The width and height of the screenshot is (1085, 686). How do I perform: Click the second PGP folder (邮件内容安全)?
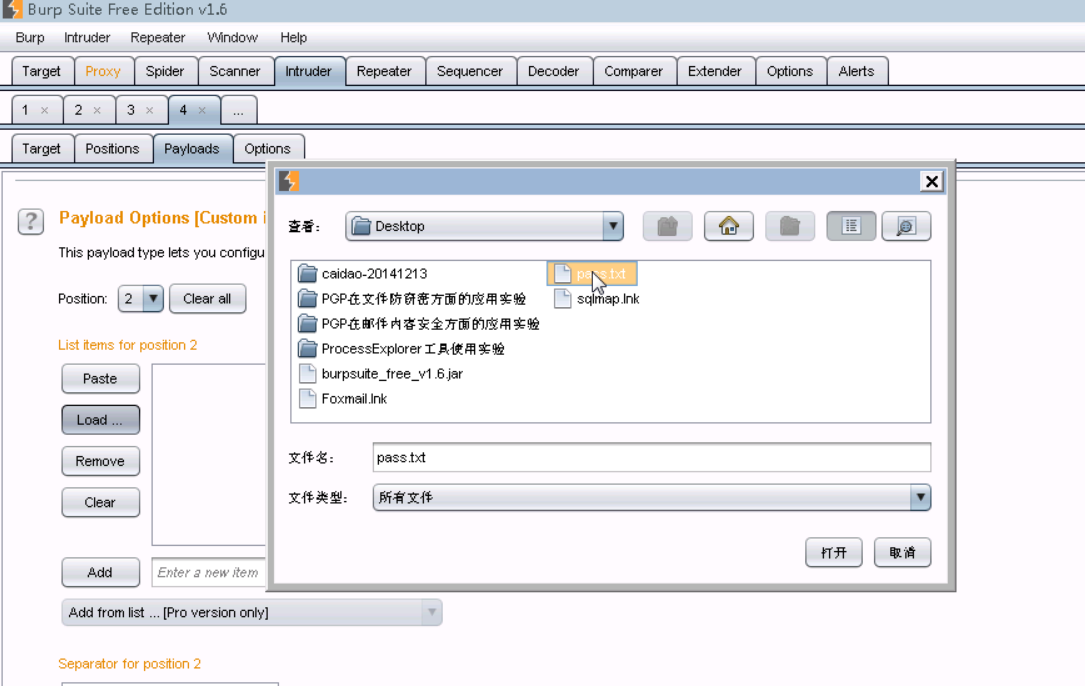click(x=419, y=323)
